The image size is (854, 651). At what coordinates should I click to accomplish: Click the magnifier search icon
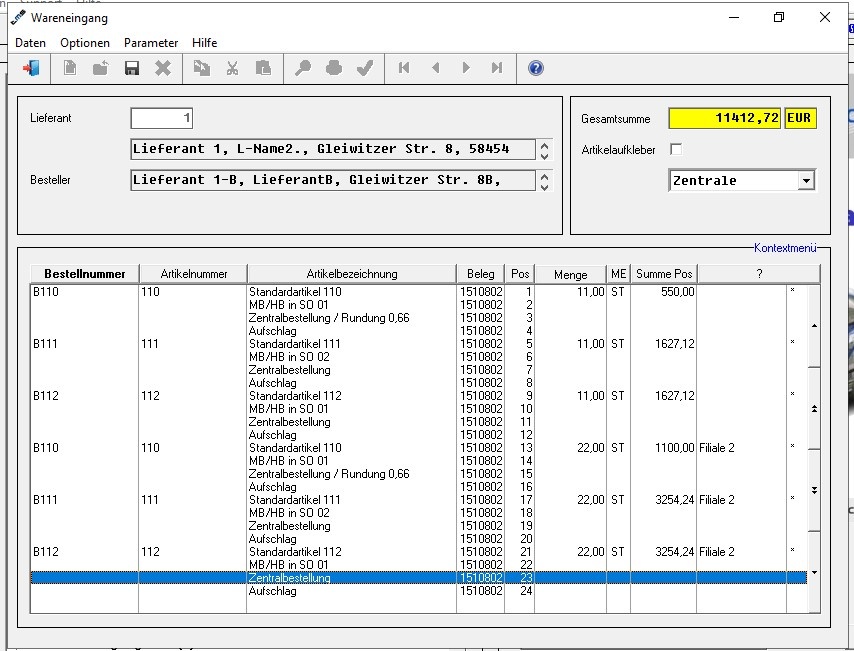tap(303, 68)
